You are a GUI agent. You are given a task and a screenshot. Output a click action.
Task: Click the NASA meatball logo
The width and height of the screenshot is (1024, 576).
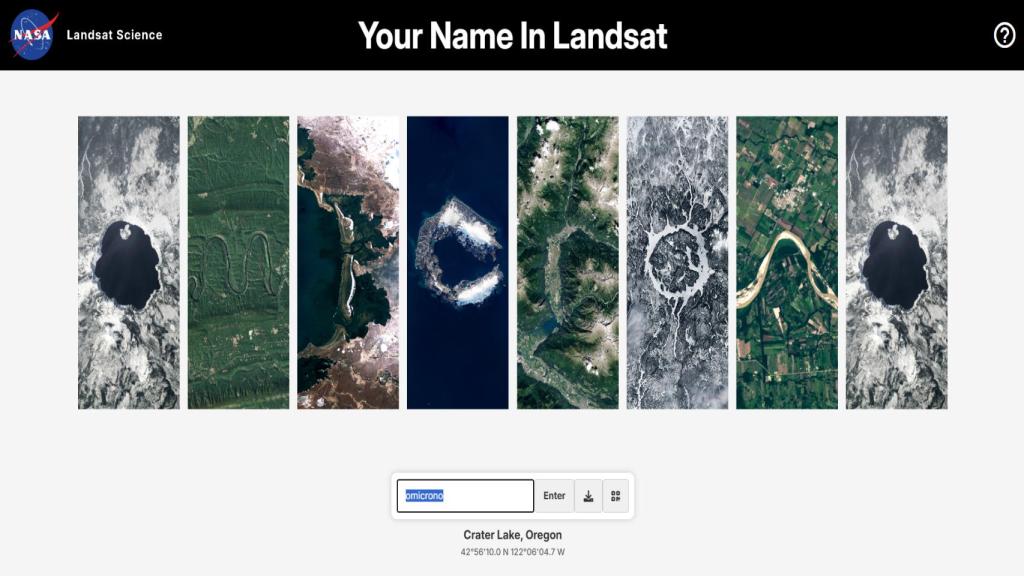(x=32, y=35)
